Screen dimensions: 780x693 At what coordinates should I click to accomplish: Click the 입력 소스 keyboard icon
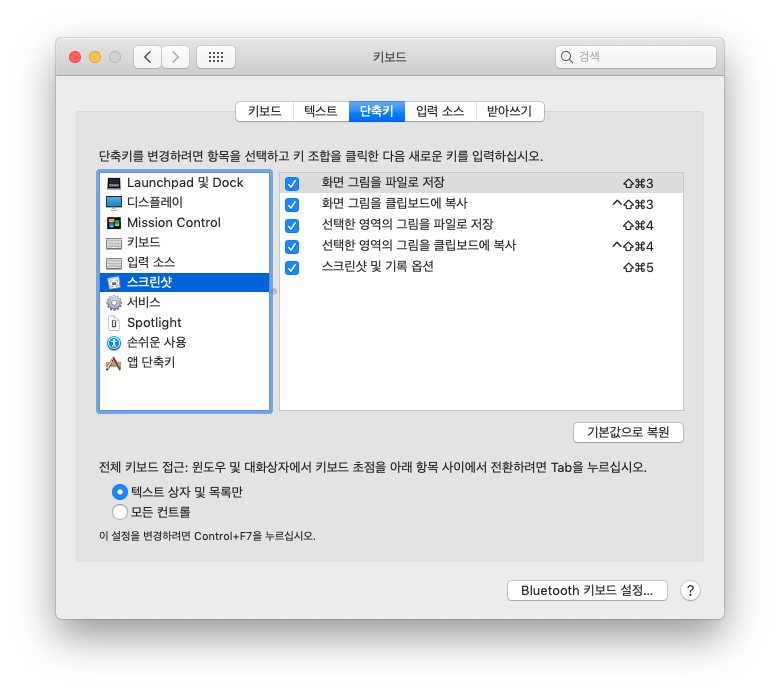pyautogui.click(x=114, y=263)
